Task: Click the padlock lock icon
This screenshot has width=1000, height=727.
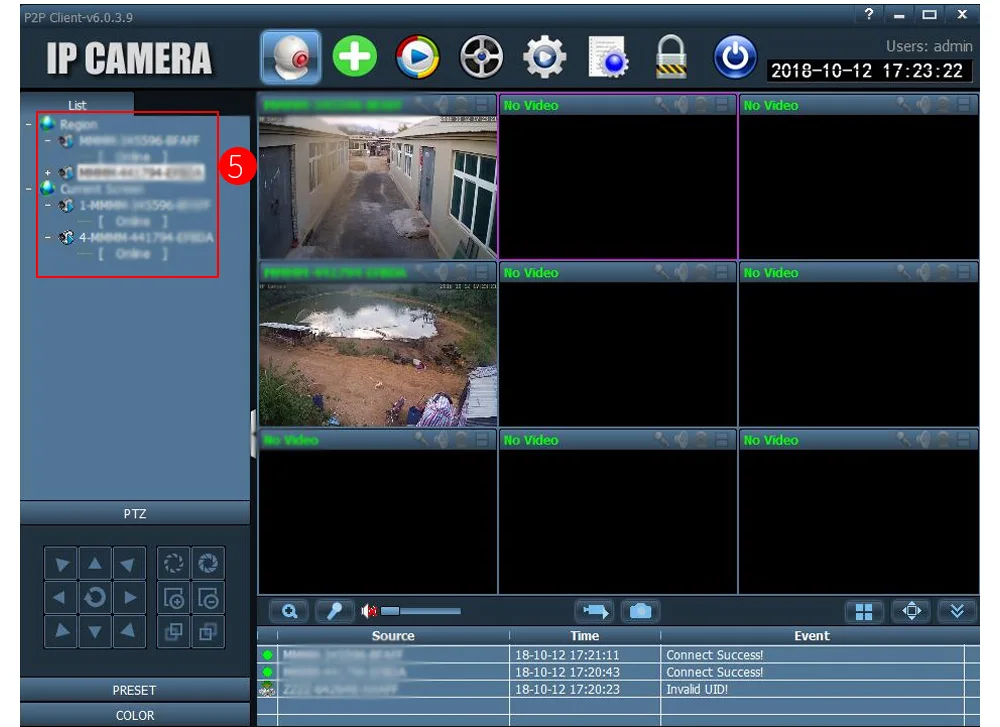Action: tap(670, 58)
